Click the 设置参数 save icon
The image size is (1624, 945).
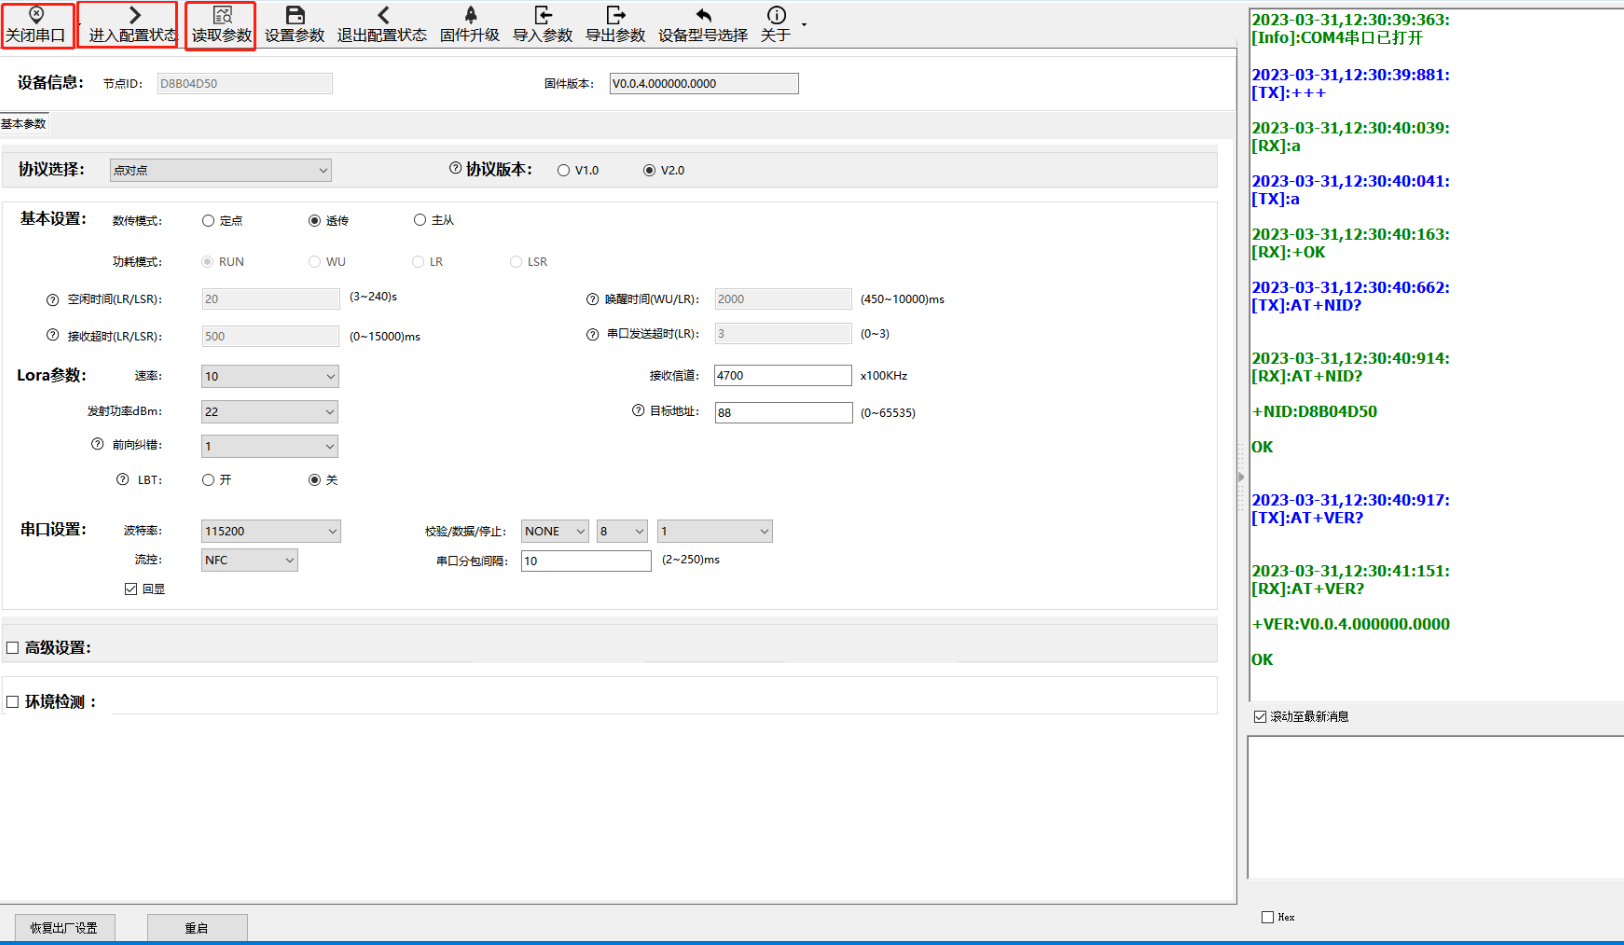[295, 15]
